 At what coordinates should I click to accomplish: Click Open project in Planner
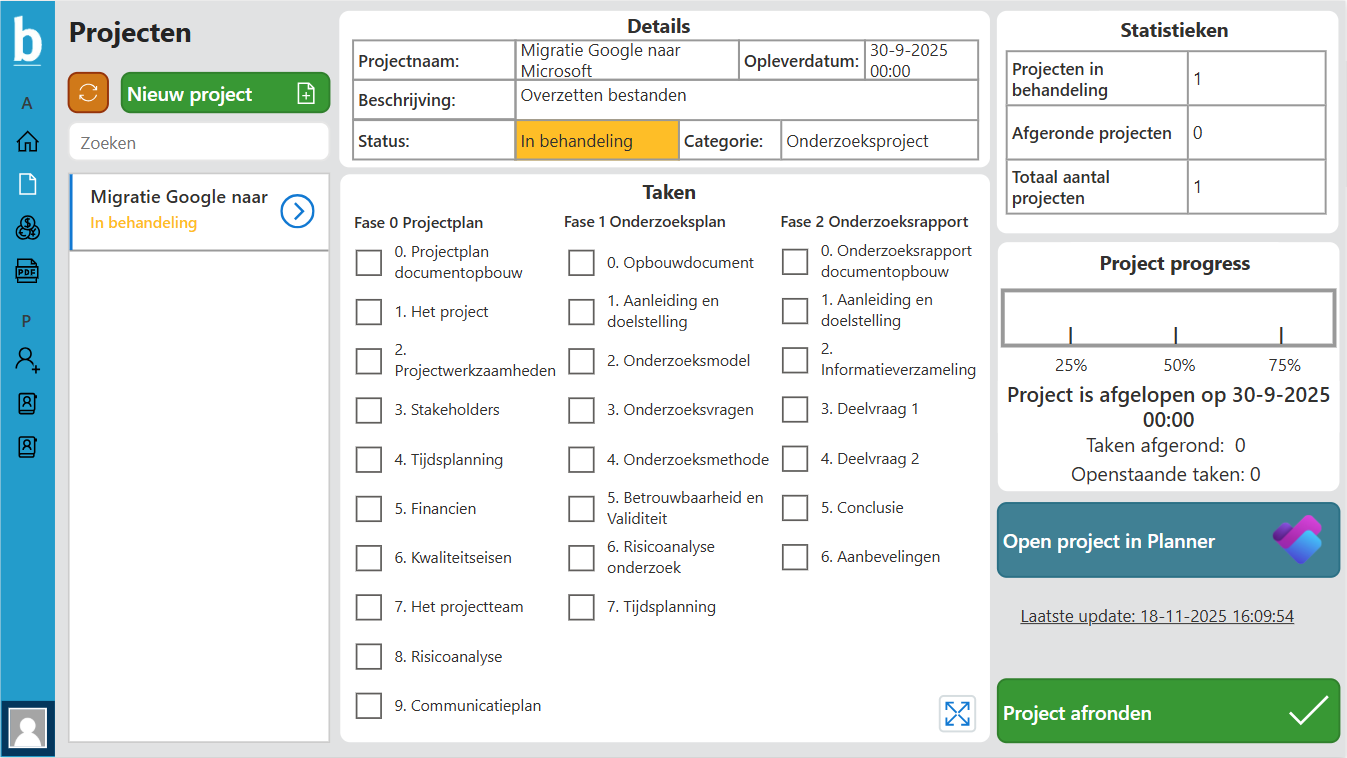pyautogui.click(x=1168, y=541)
